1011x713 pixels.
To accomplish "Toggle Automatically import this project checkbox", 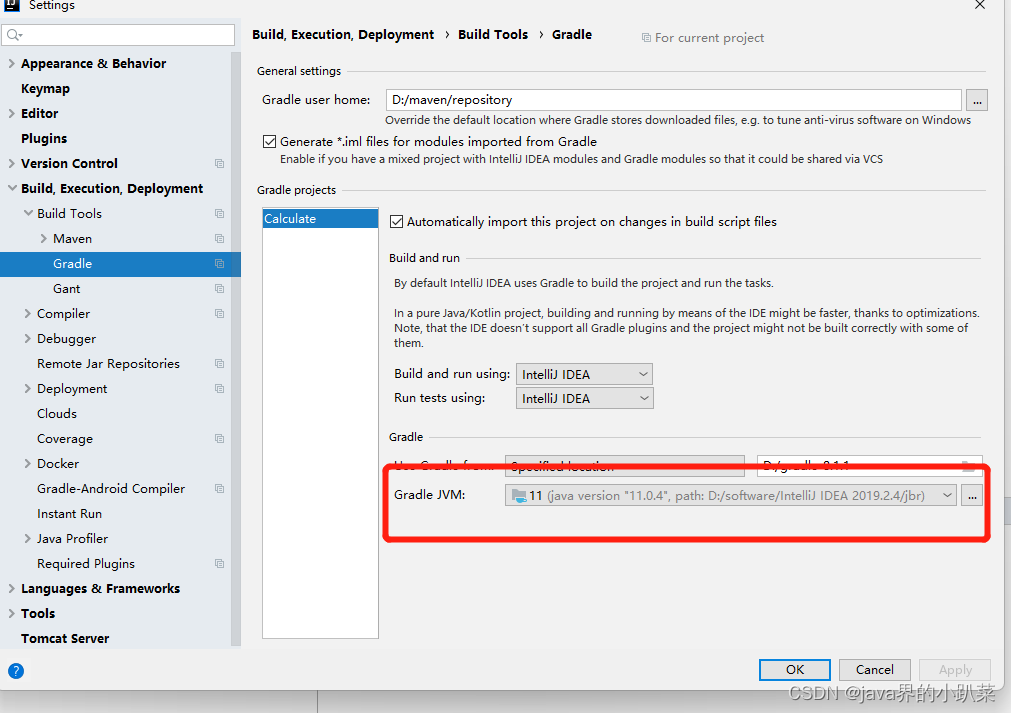I will tap(397, 222).
